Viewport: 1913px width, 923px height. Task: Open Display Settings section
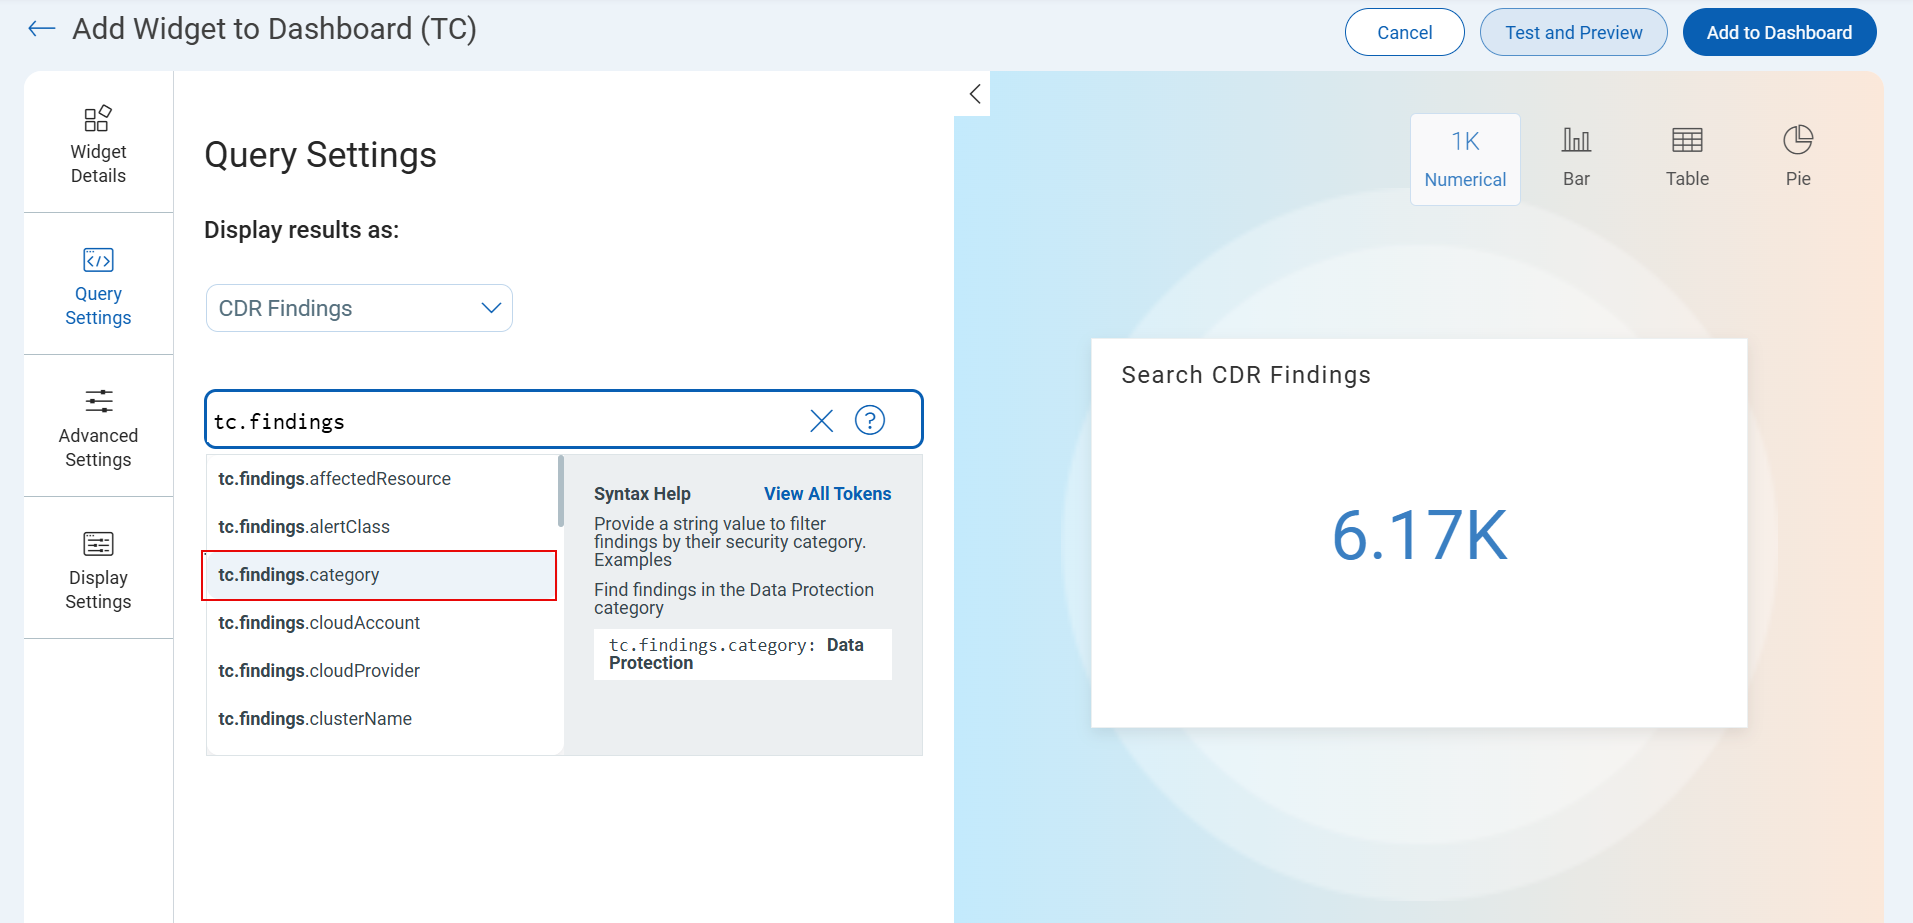click(x=98, y=571)
